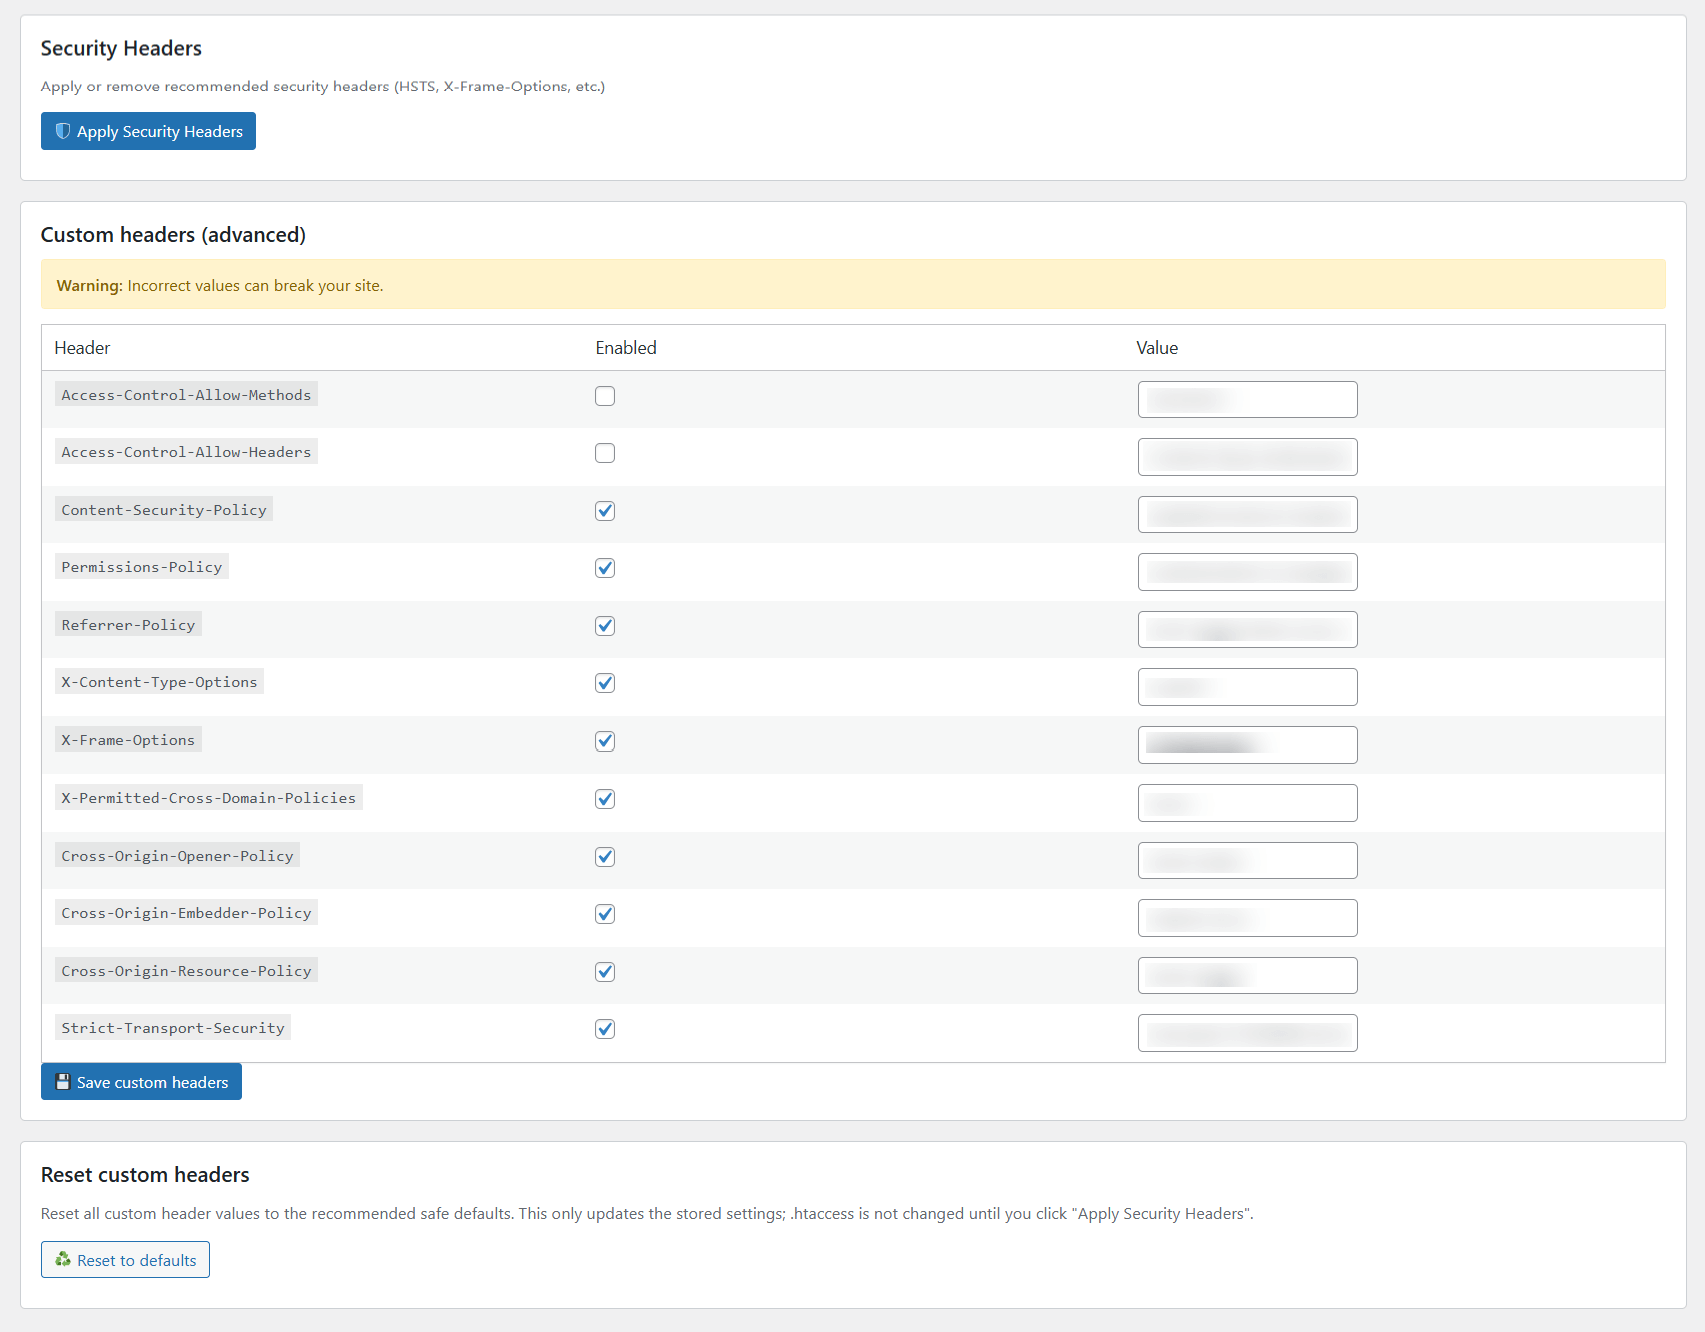Uncheck X-Frame-Options enabled checkbox
This screenshot has width=1705, height=1332.
coord(605,741)
